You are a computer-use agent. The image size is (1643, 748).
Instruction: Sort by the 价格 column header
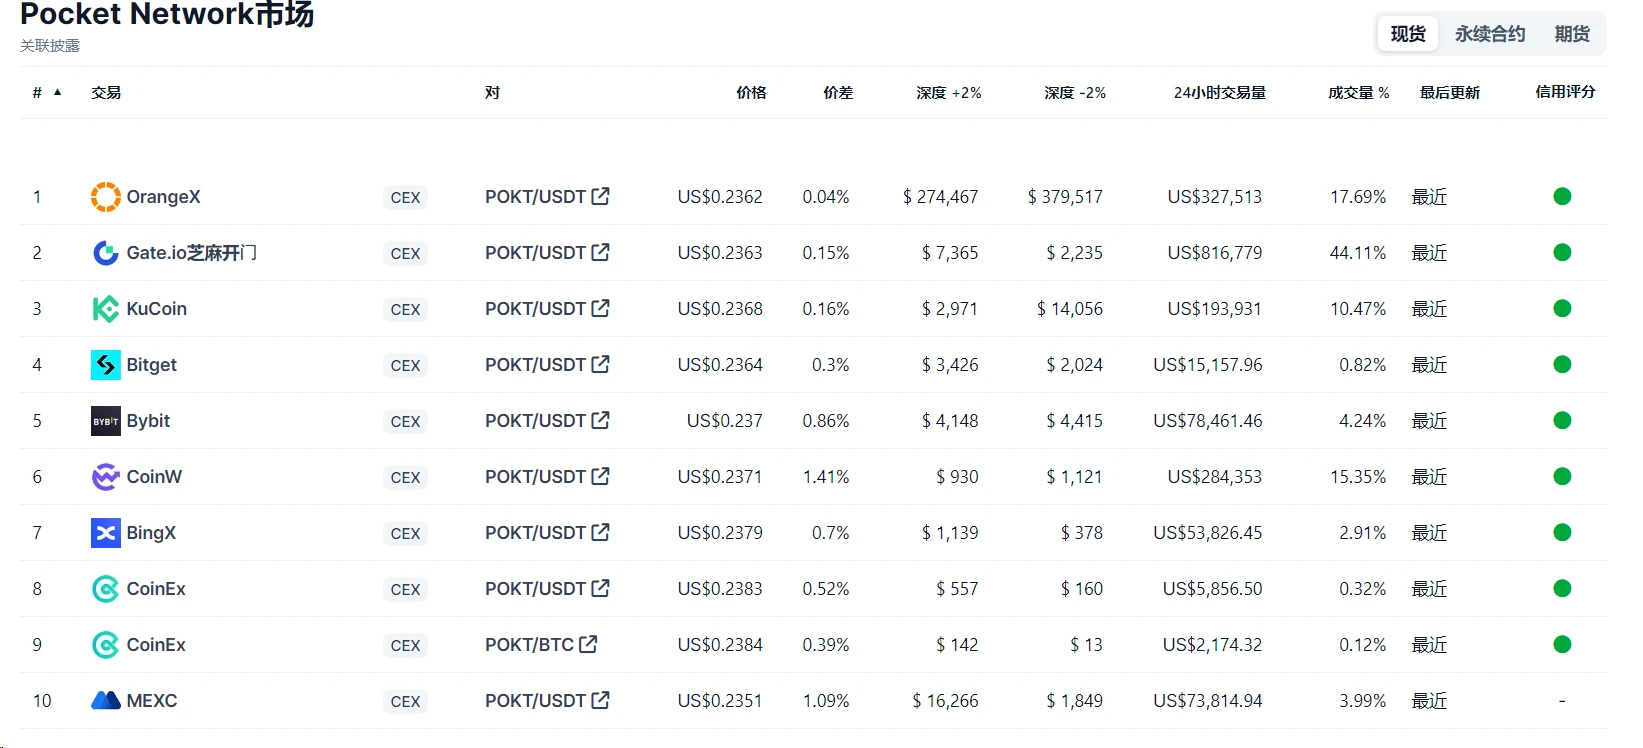click(x=750, y=92)
